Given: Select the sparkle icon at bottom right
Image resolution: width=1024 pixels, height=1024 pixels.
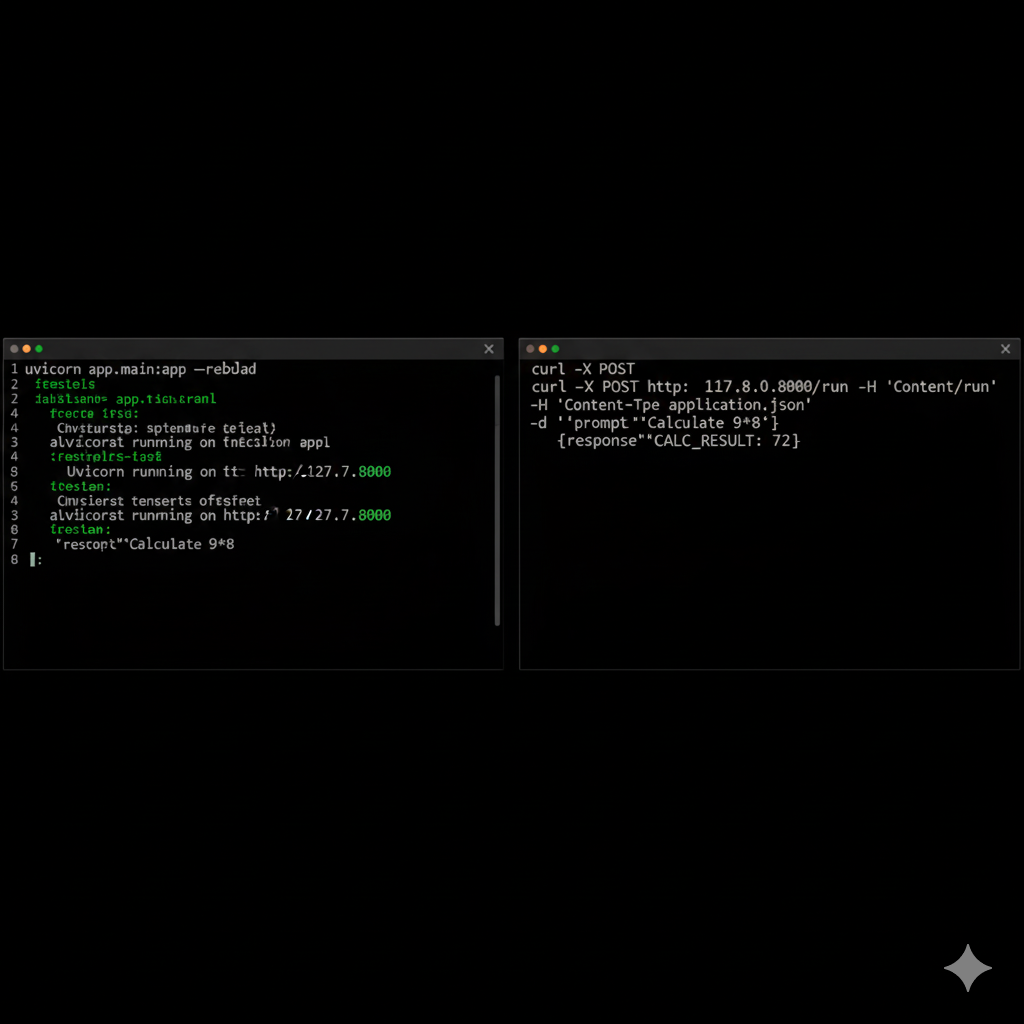Looking at the screenshot, I should 968,968.
